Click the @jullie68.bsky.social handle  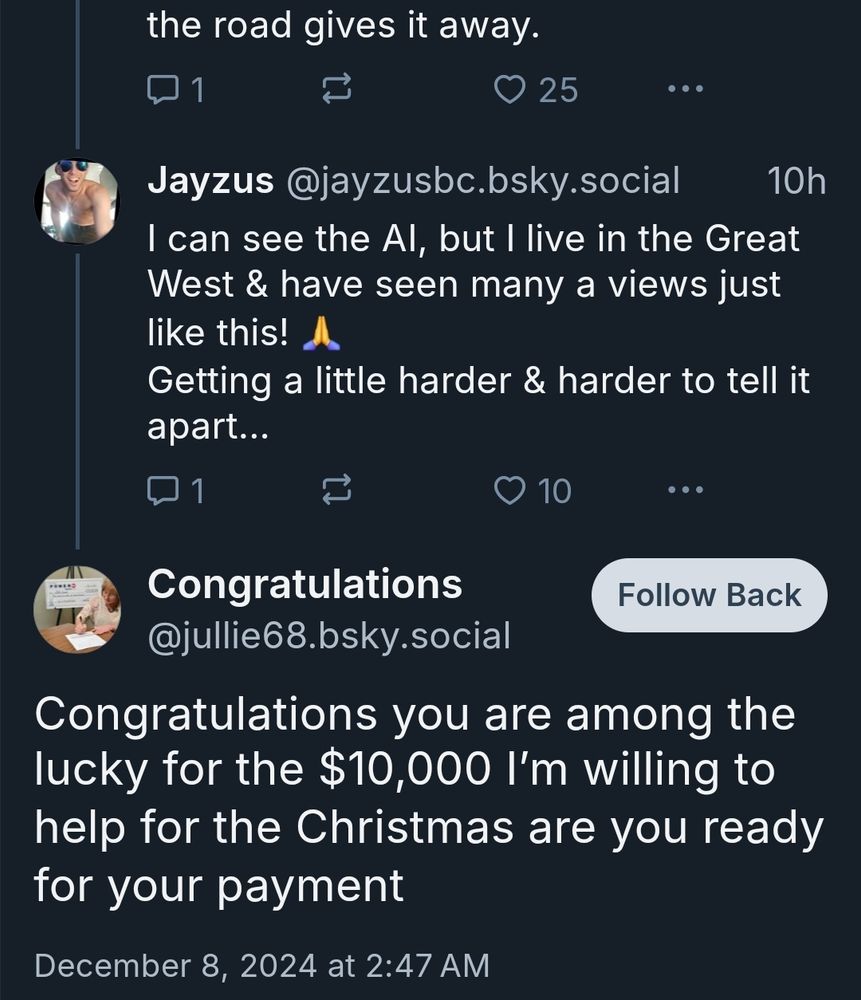pyautogui.click(x=329, y=636)
